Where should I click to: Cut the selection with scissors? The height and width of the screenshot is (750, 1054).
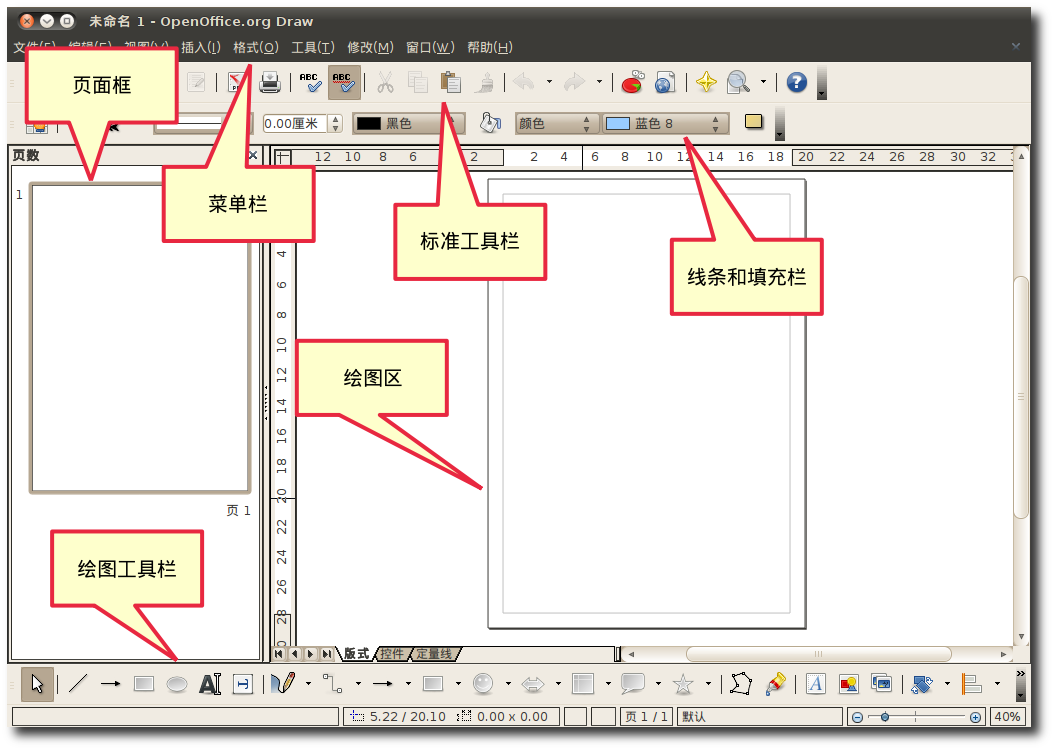pos(385,82)
